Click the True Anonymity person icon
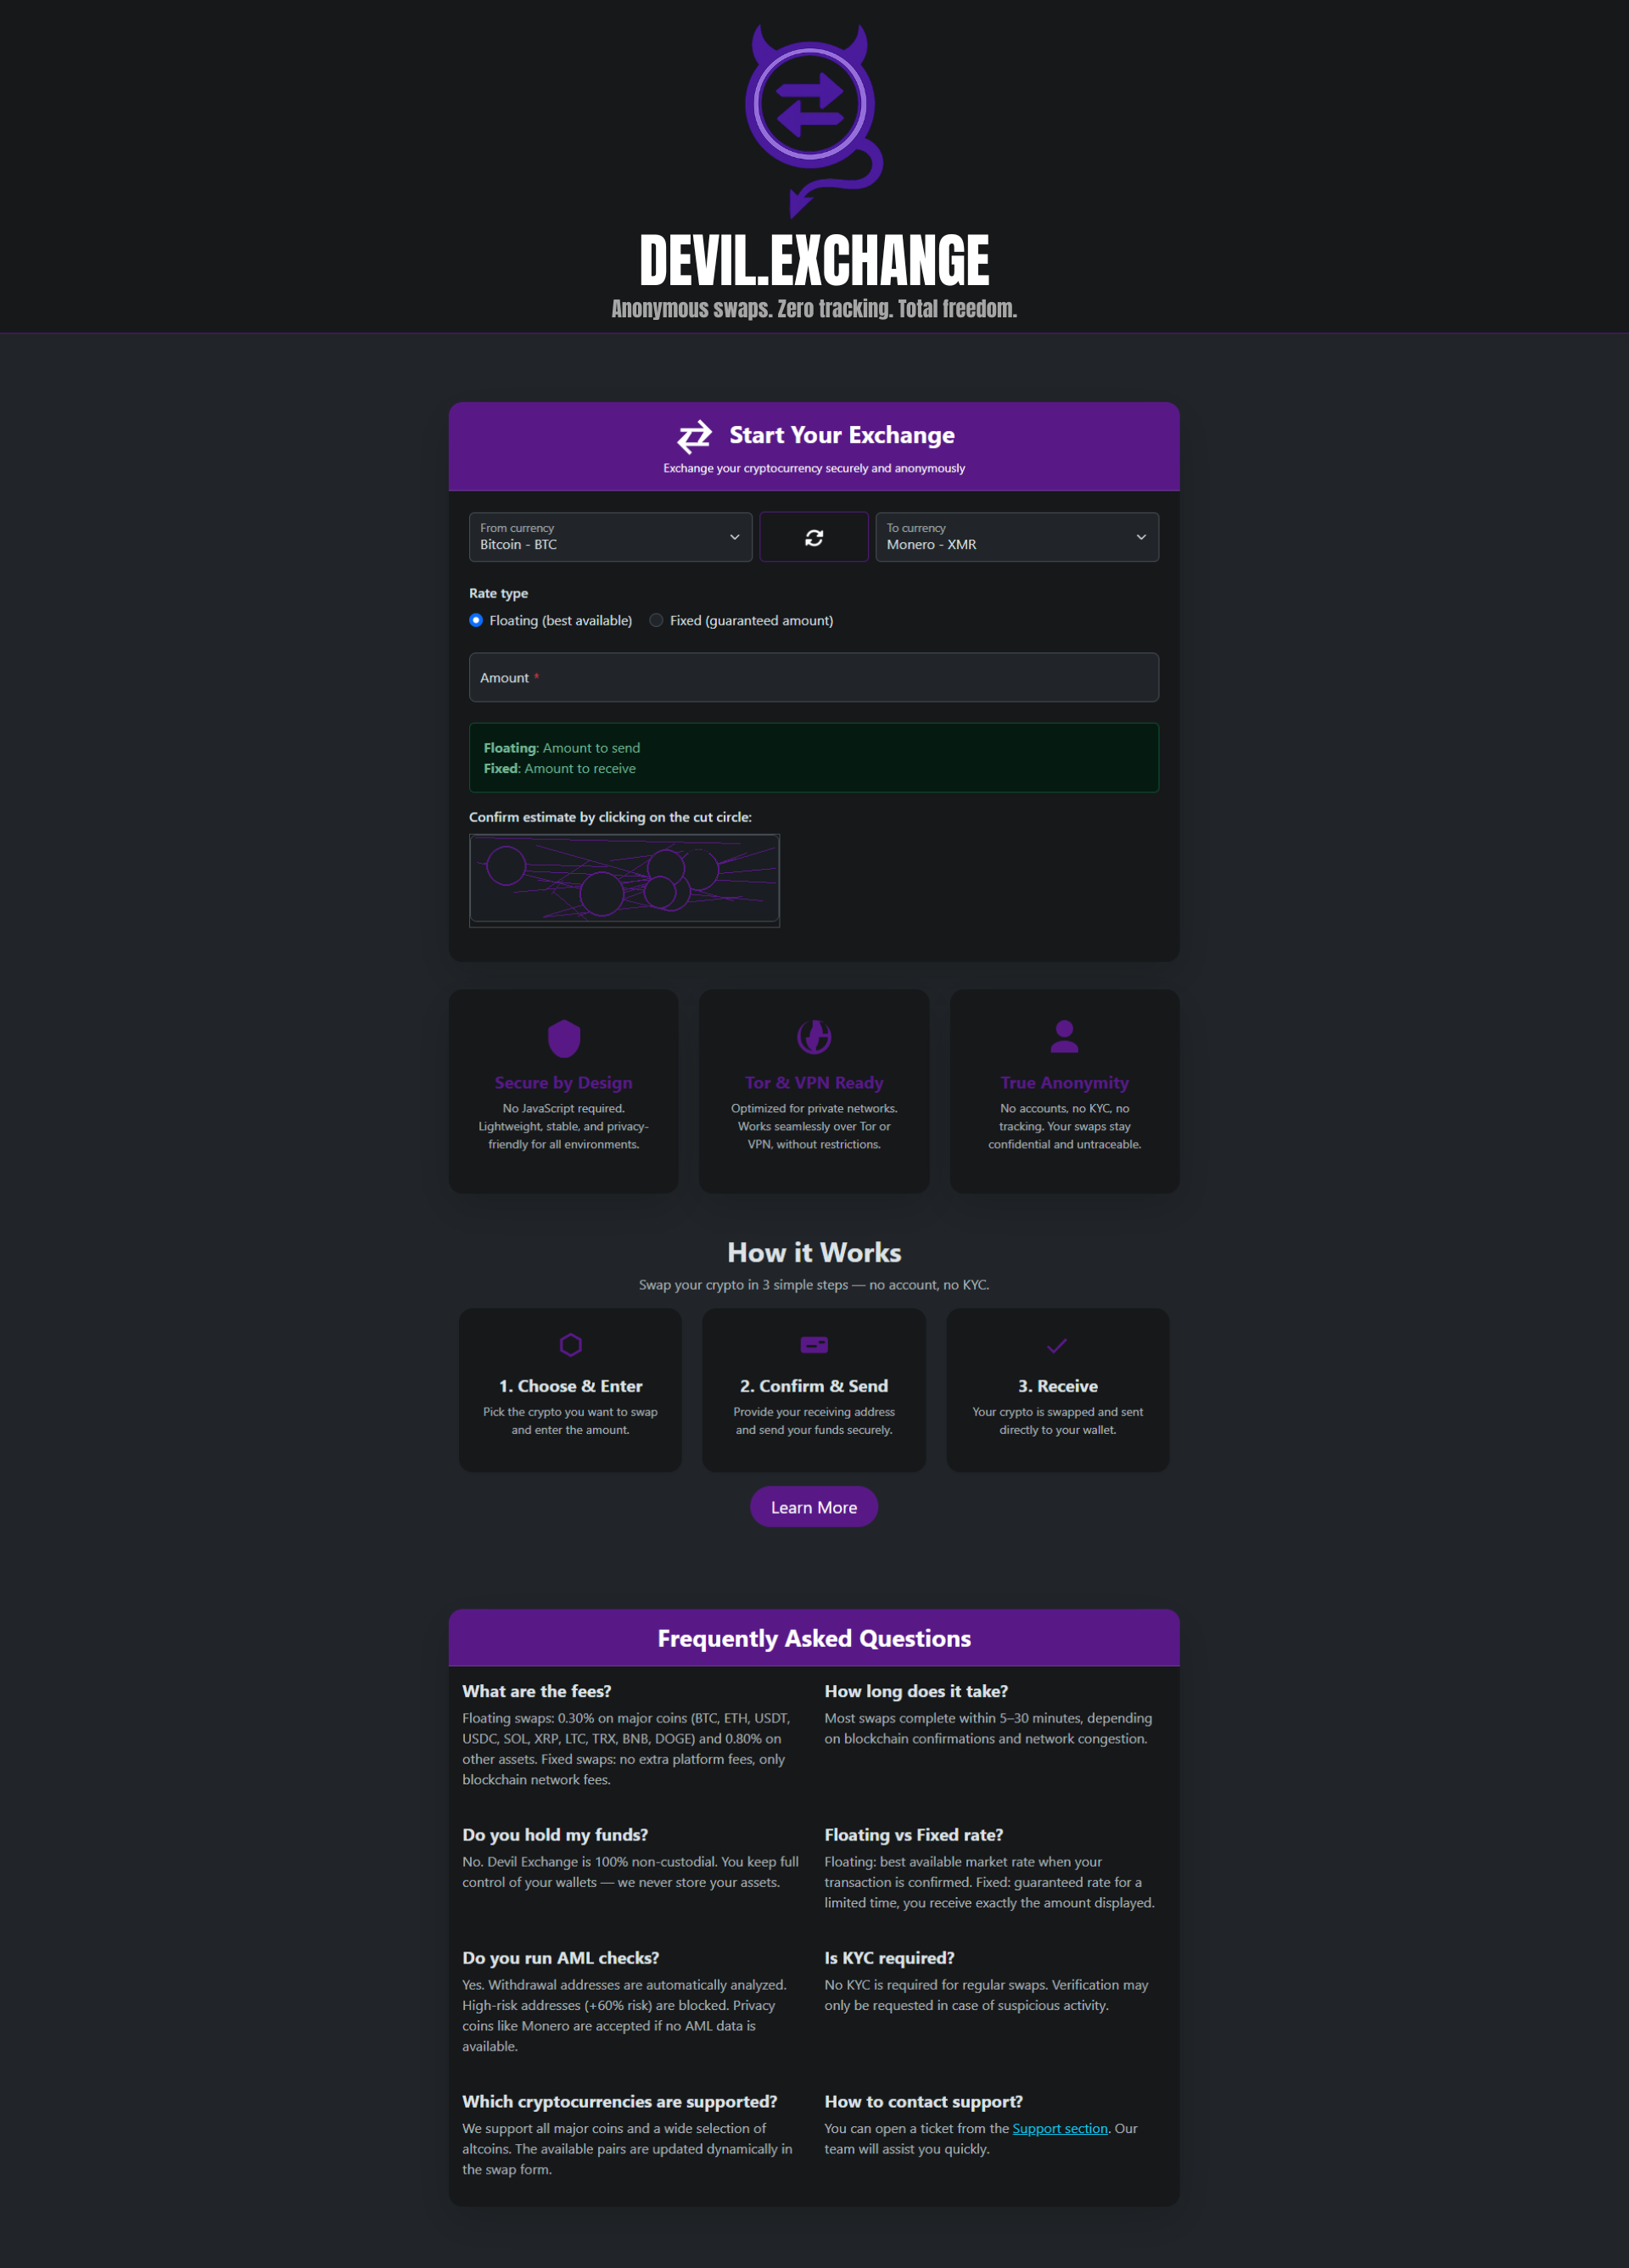Viewport: 1629px width, 2268px height. 1064,1036
